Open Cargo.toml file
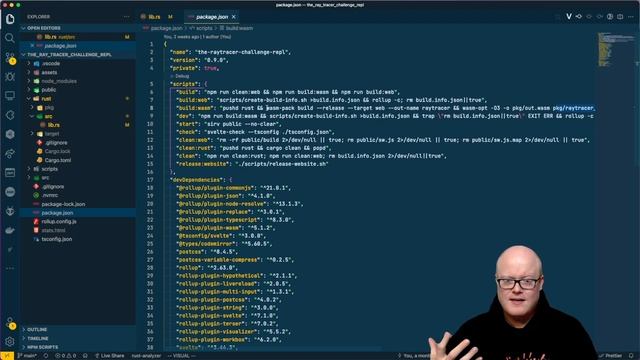The image size is (640, 360). 78,160
